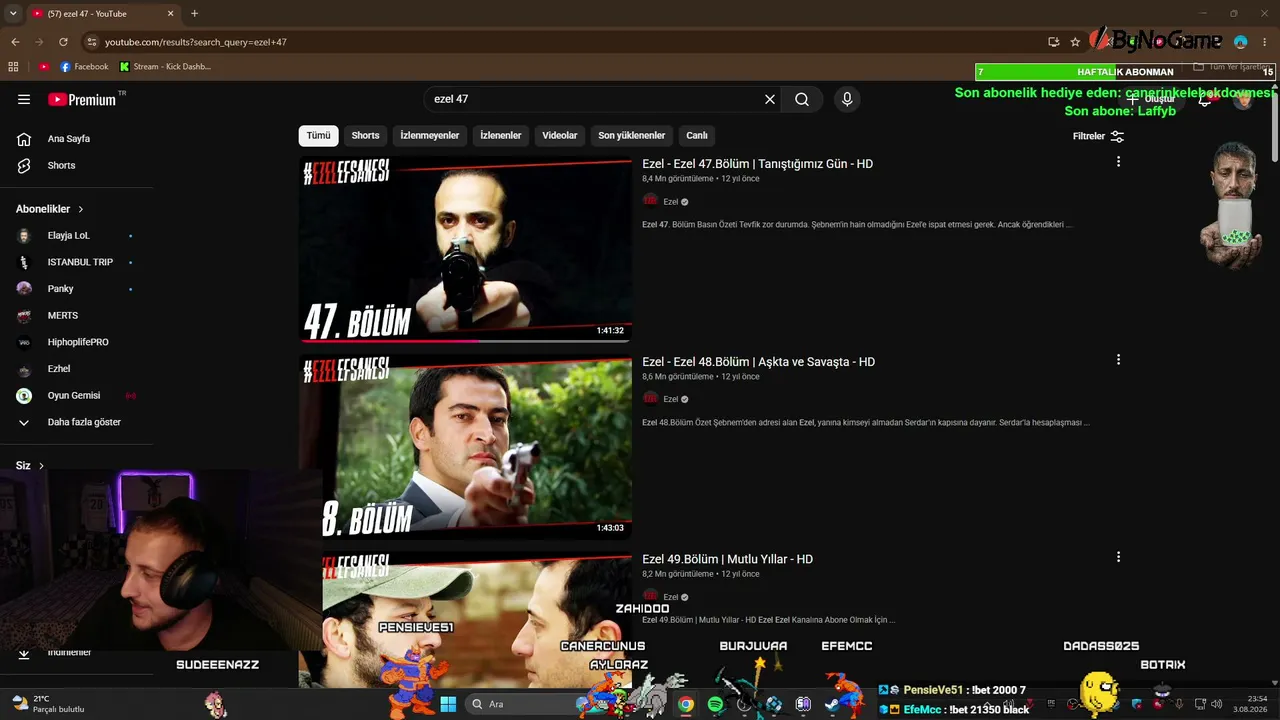This screenshot has width=1280, height=720.
Task: Select the Canlı filter chip
Action: [697, 136]
